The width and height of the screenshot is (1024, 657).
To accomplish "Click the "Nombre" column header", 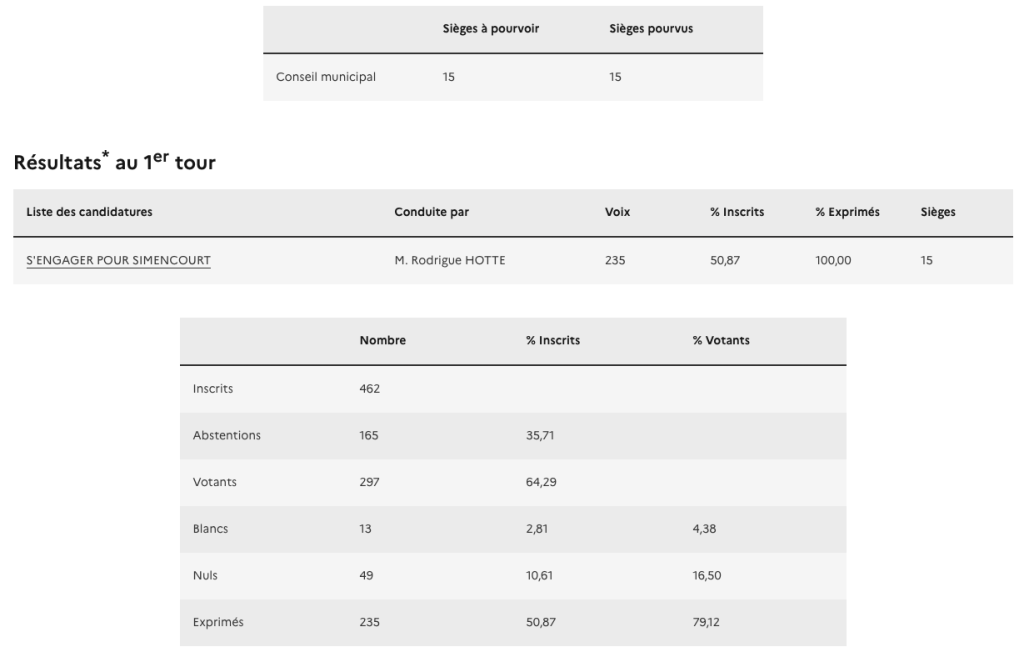I will pyautogui.click(x=382, y=341).
